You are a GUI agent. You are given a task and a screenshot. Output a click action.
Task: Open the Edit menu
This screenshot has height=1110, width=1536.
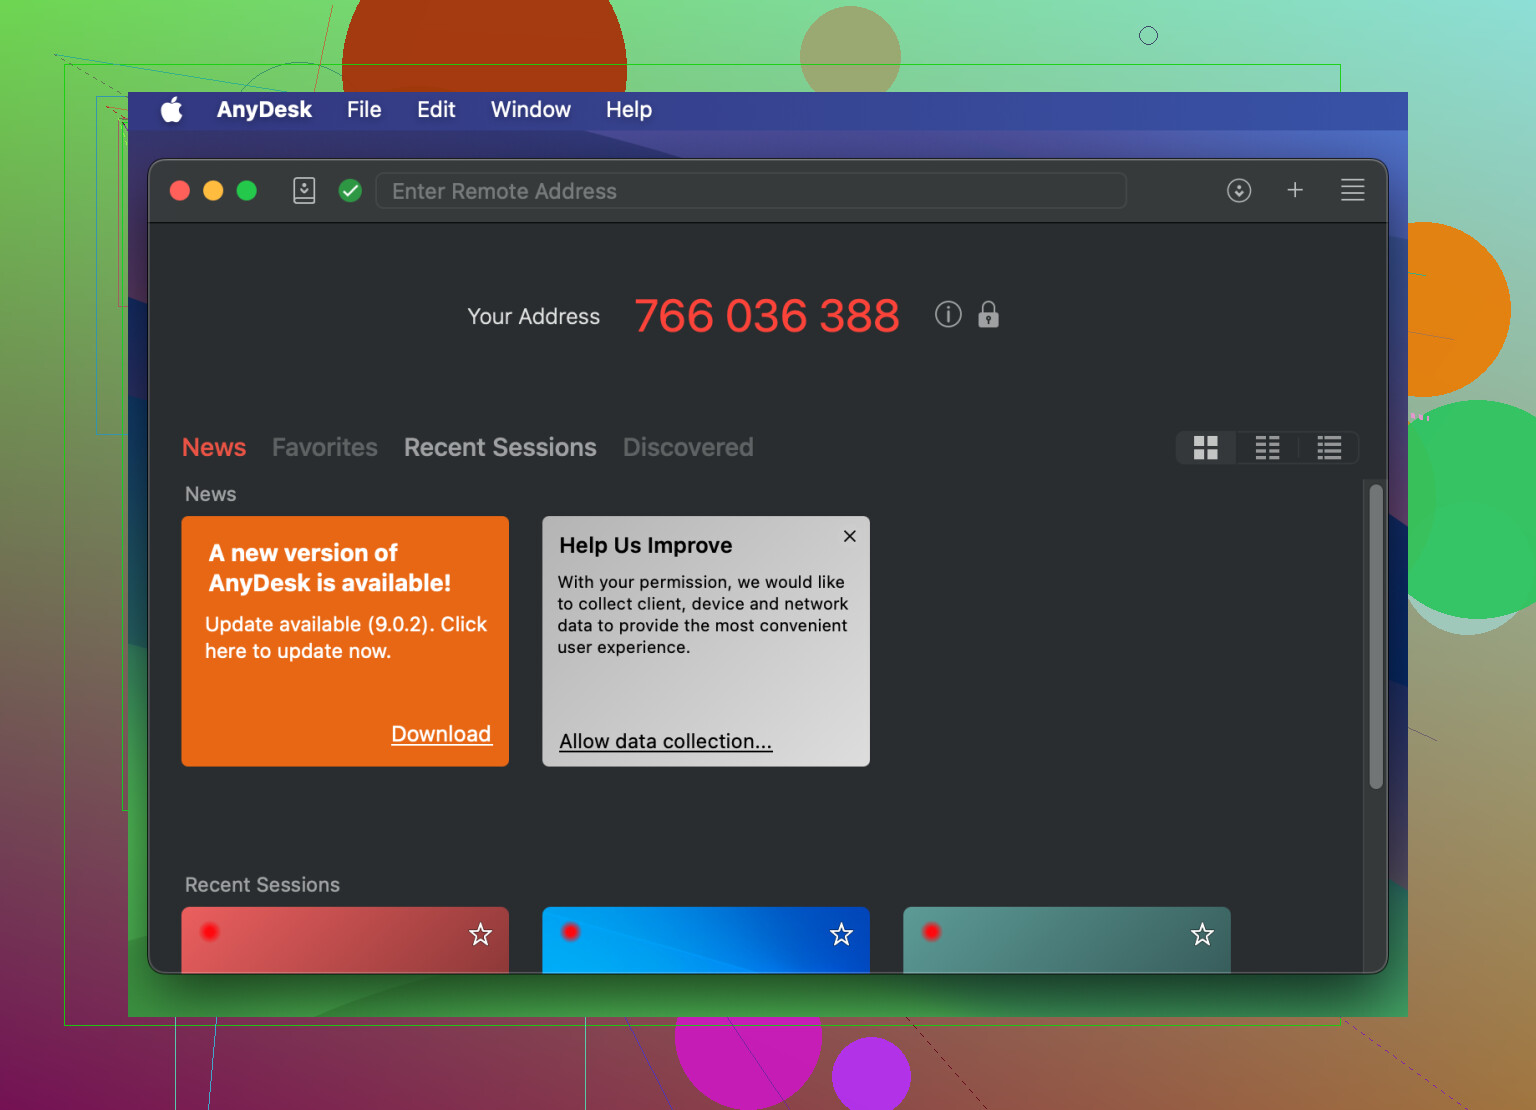pos(436,110)
